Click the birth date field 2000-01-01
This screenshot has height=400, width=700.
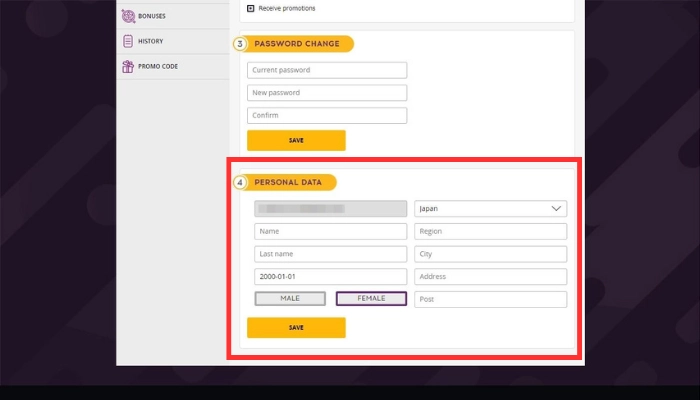point(331,276)
